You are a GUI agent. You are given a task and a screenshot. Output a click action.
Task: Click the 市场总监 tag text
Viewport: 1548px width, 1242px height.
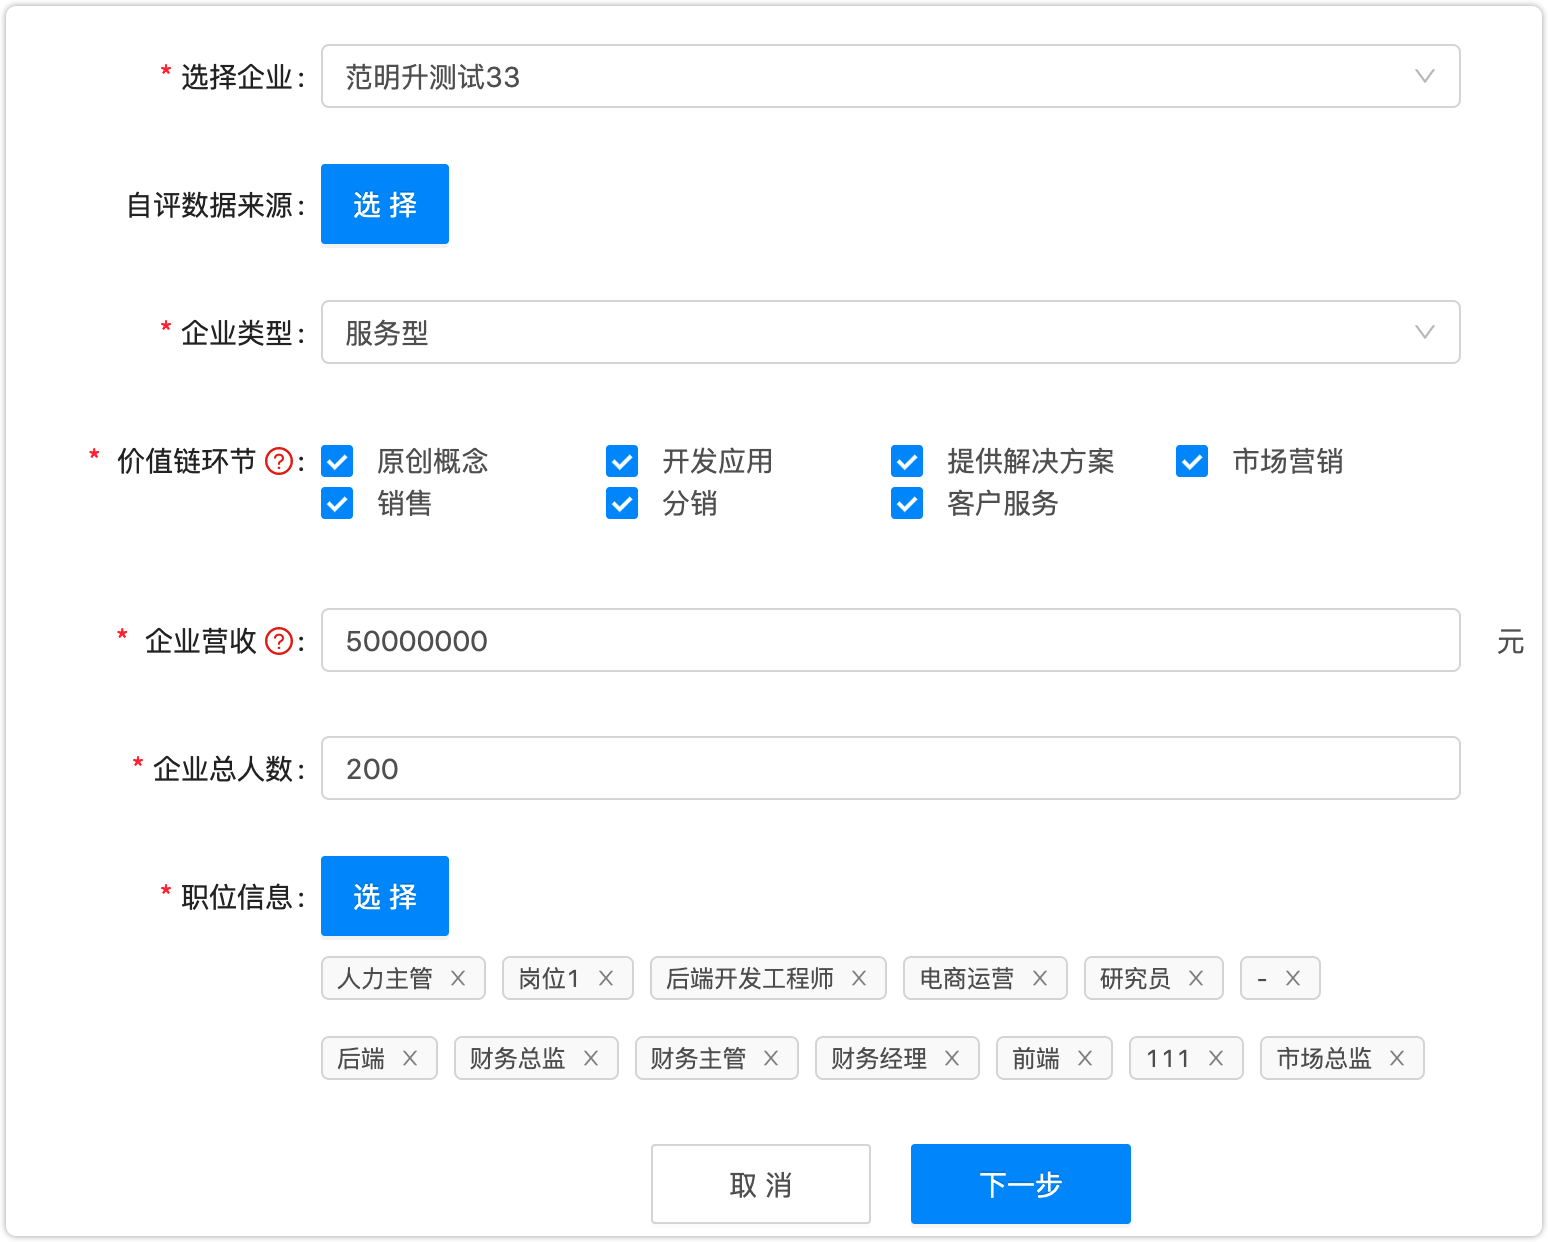(x=1324, y=1058)
